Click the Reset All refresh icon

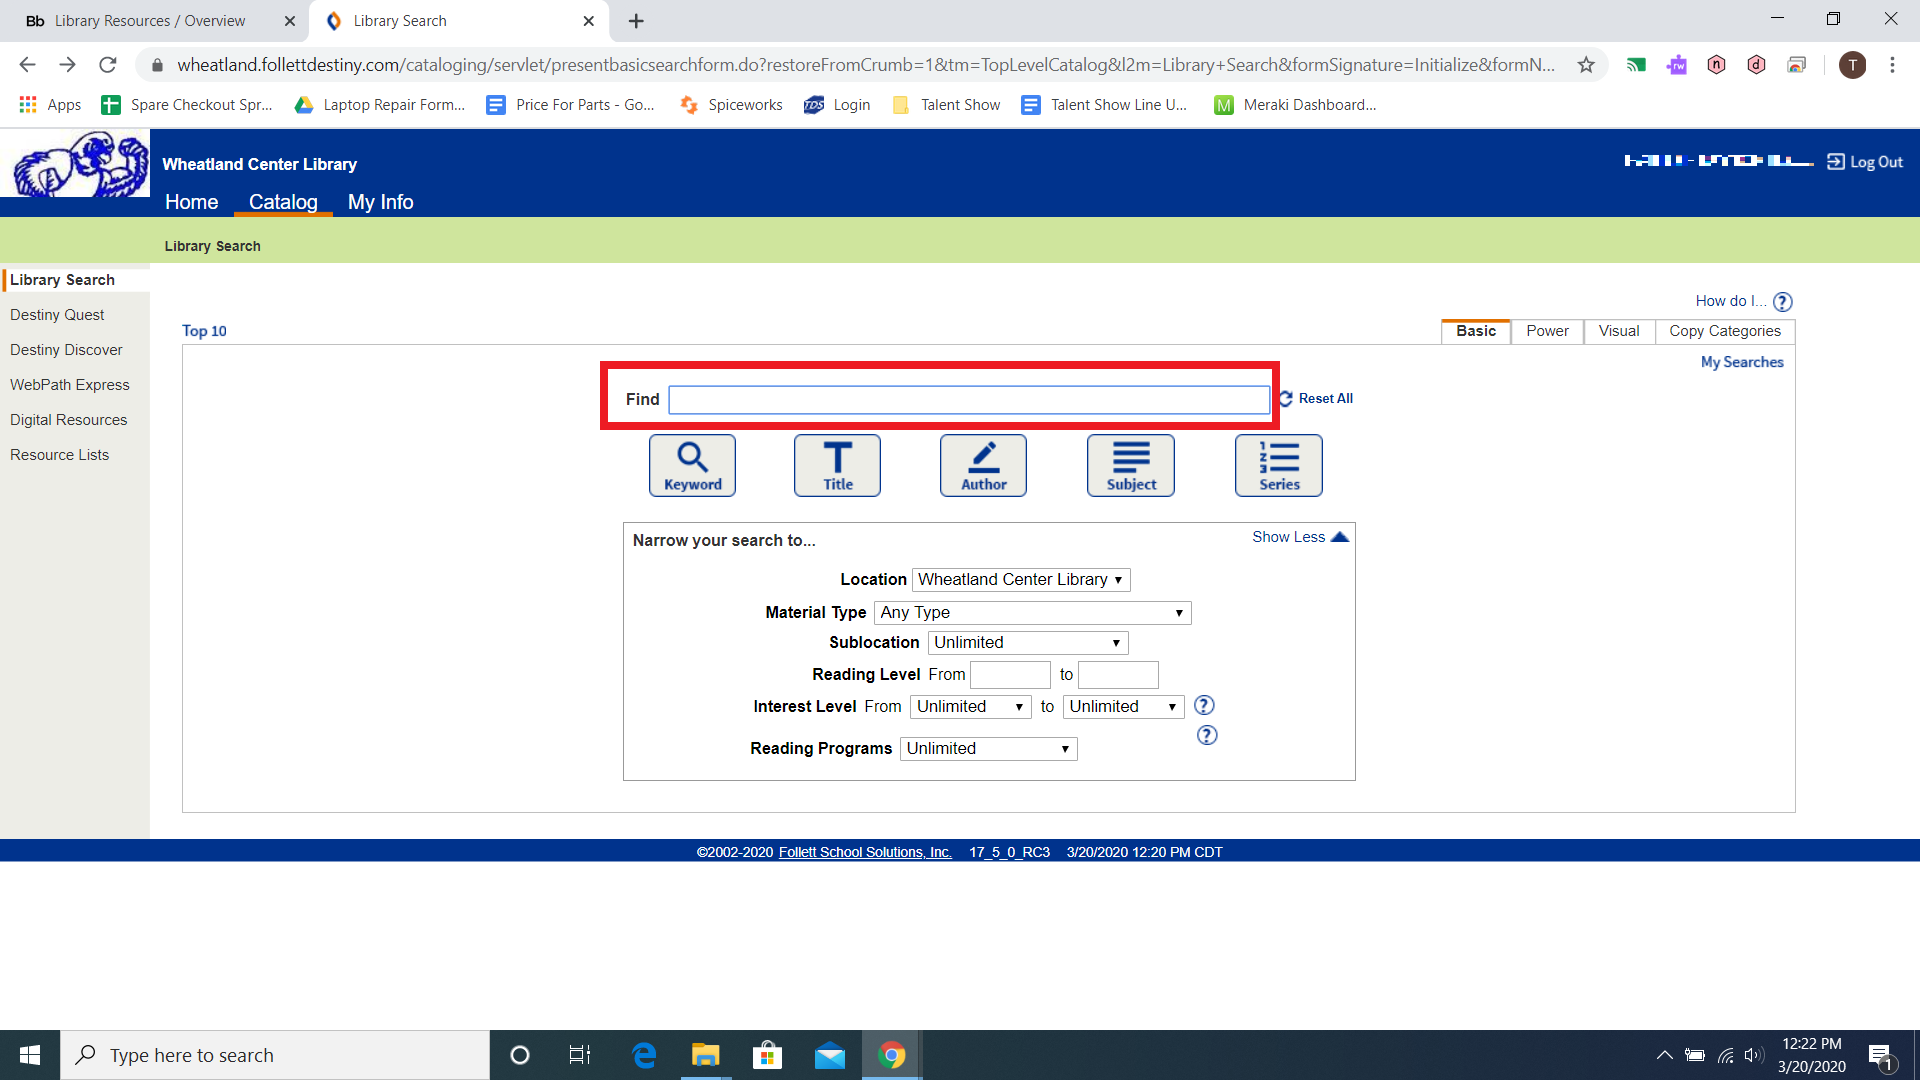coord(1286,398)
